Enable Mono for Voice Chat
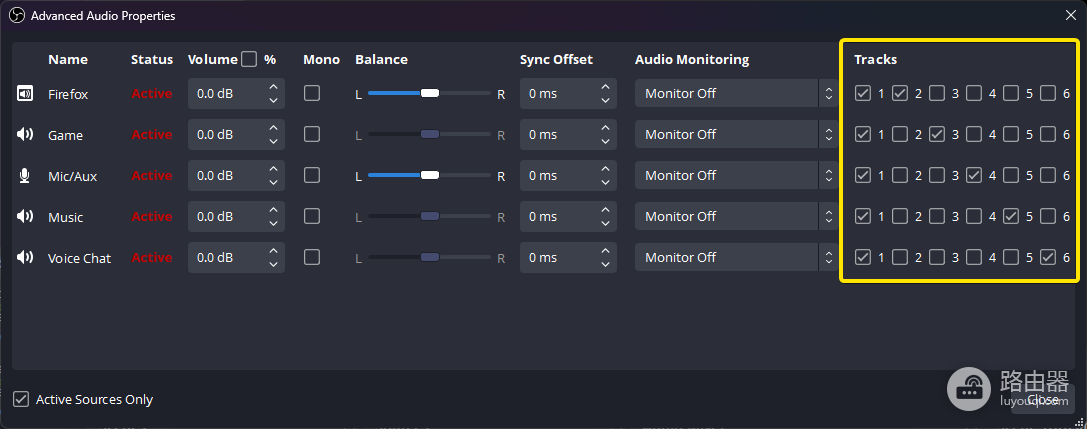This screenshot has width=1087, height=429. (312, 257)
